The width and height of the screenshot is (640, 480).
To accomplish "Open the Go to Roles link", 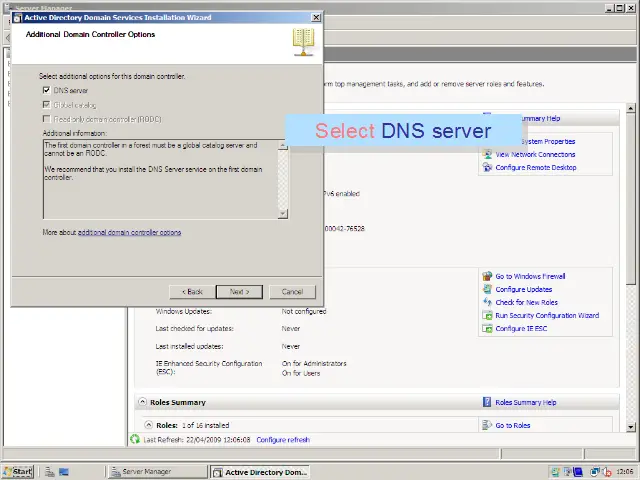I will click(513, 425).
